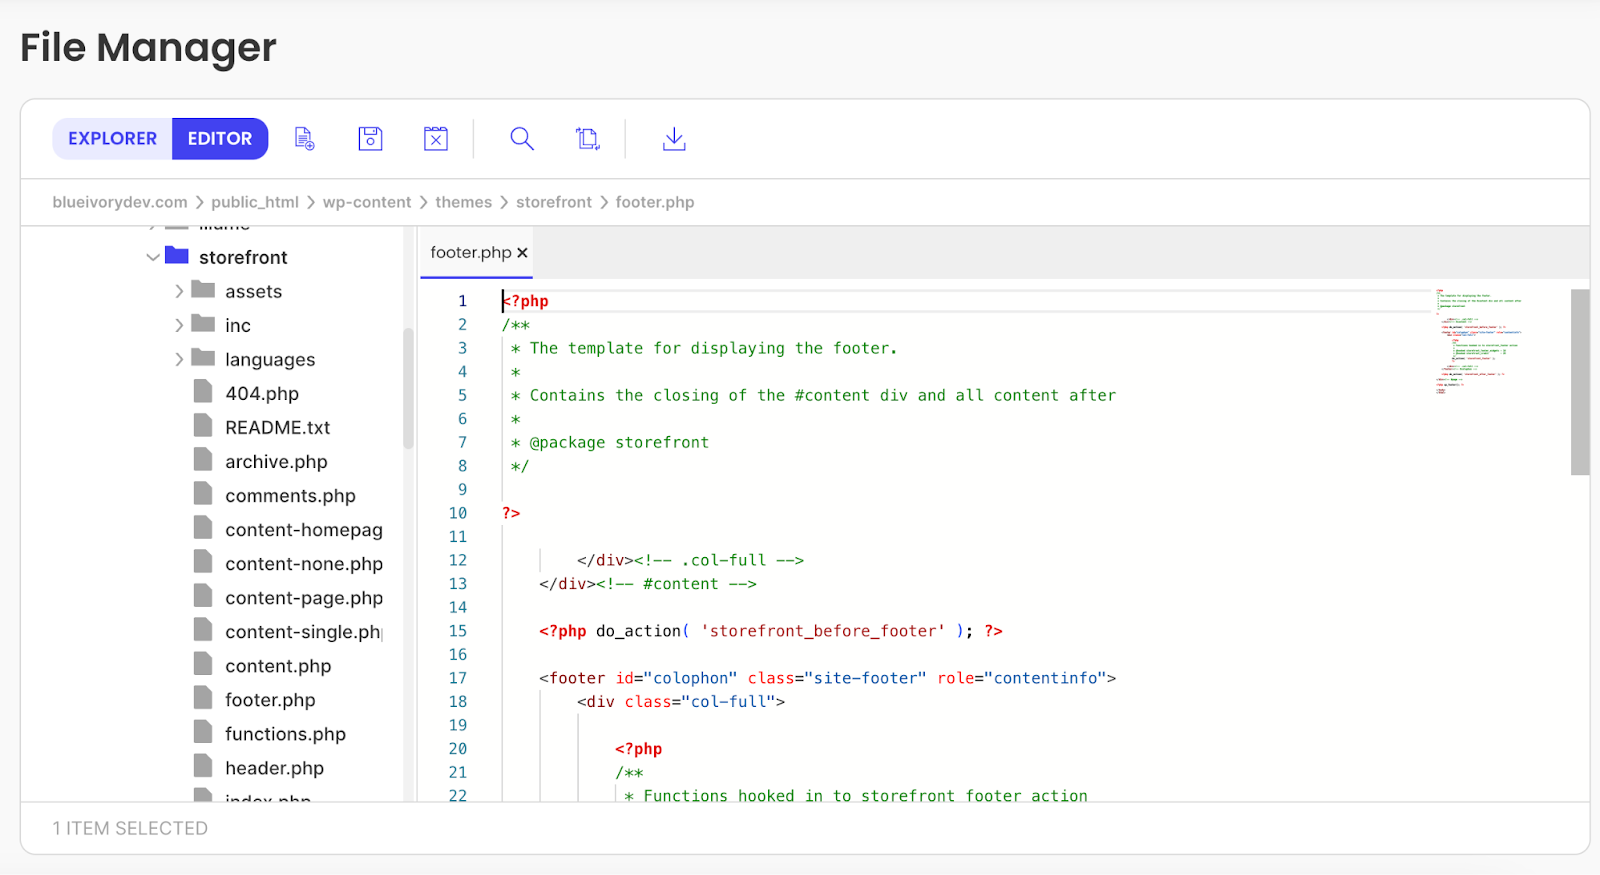1600x875 pixels.
Task: Select the storefront folder icon
Action: pos(177,255)
